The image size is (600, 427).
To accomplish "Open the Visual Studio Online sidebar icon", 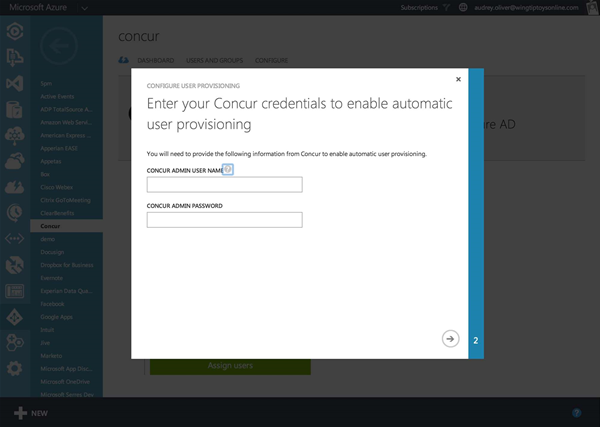I will click(x=15, y=83).
